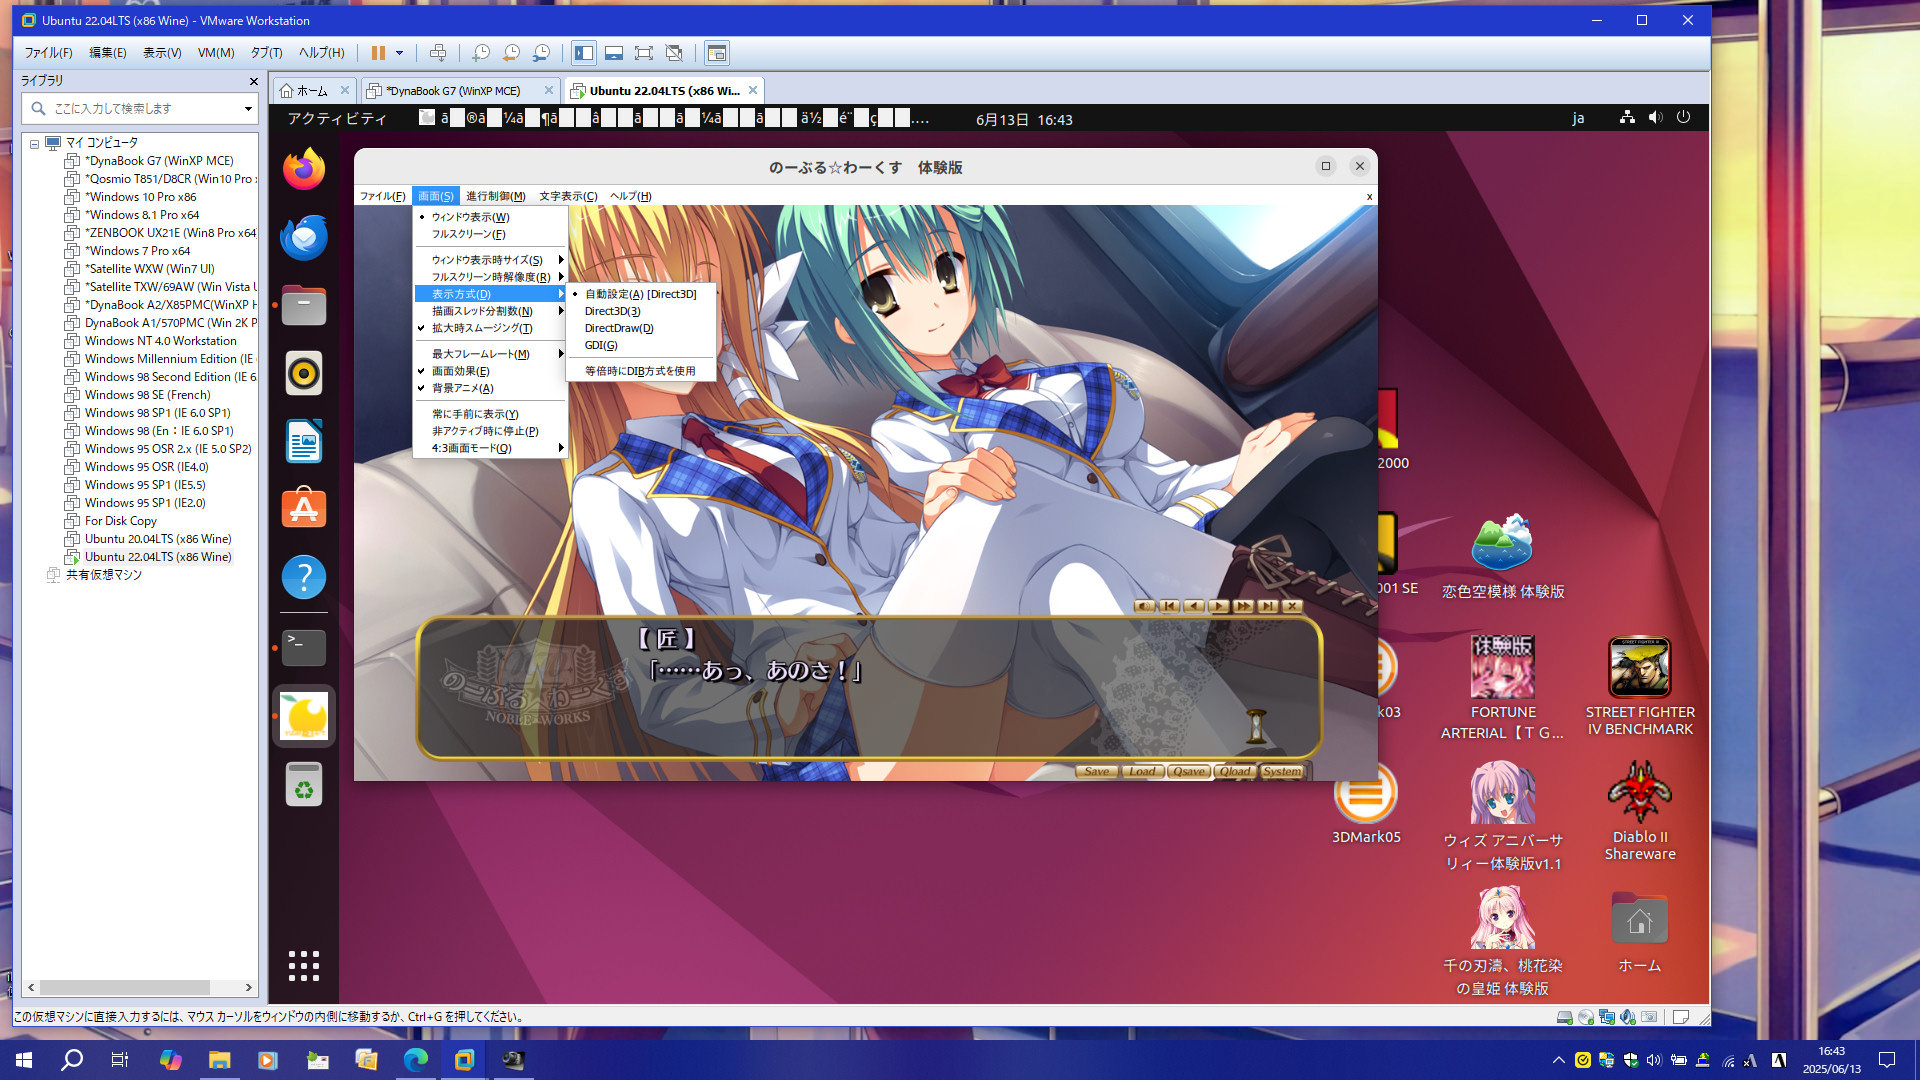Toggle 非アクティブ時に停止(P) option
Screen dimensions: 1920x1080
(x=490, y=431)
